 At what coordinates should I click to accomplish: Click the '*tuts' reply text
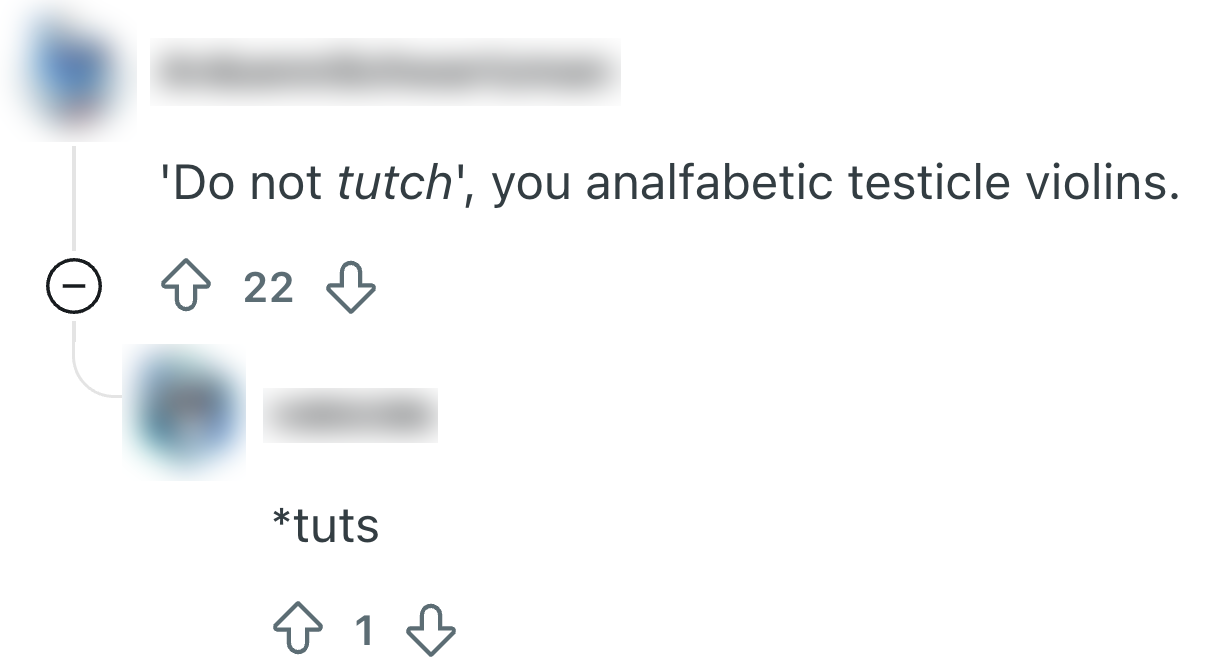click(326, 526)
